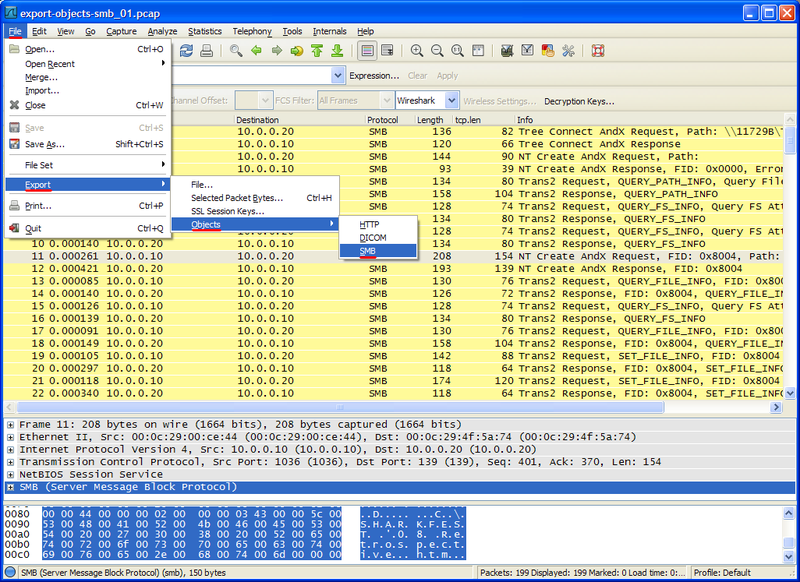Click the status bar expert info circle icon
Viewport: 800px width, 582px height.
pyautogui.click(x=10, y=572)
